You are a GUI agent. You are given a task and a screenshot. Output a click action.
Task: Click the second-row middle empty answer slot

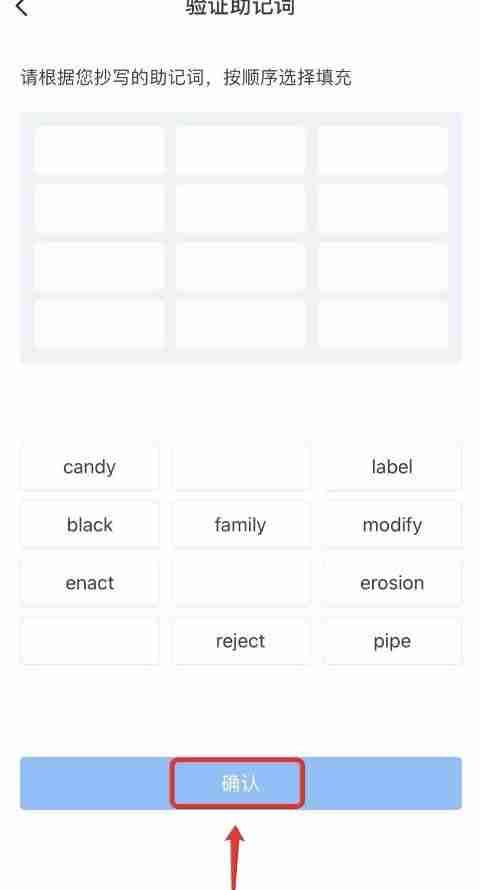coord(241,208)
